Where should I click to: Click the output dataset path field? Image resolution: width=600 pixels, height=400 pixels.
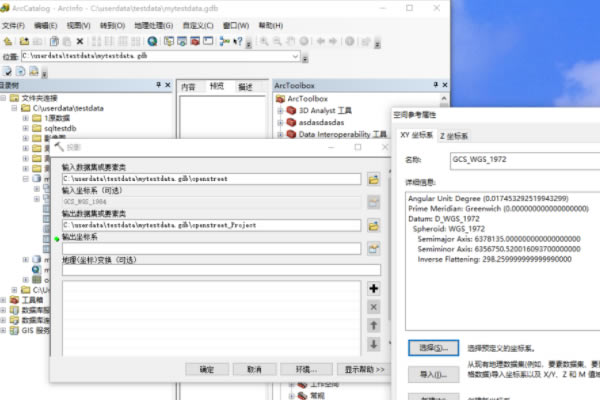click(212, 225)
